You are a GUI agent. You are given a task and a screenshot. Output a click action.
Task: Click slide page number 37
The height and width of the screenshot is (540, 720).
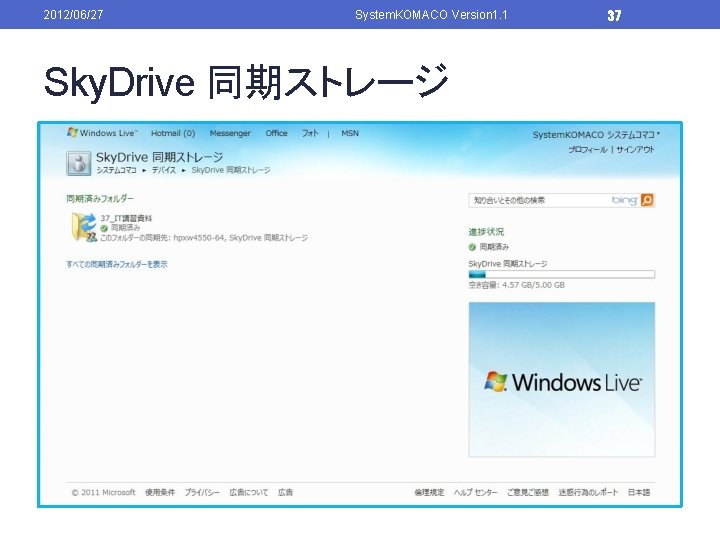614,15
